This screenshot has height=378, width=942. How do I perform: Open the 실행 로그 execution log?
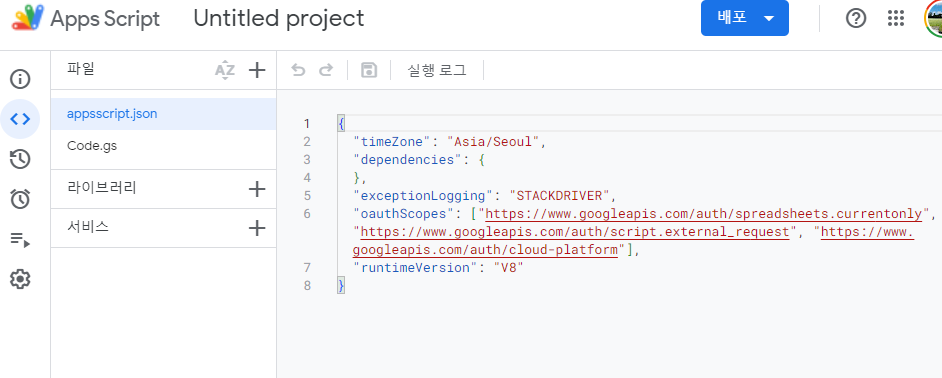[437, 70]
